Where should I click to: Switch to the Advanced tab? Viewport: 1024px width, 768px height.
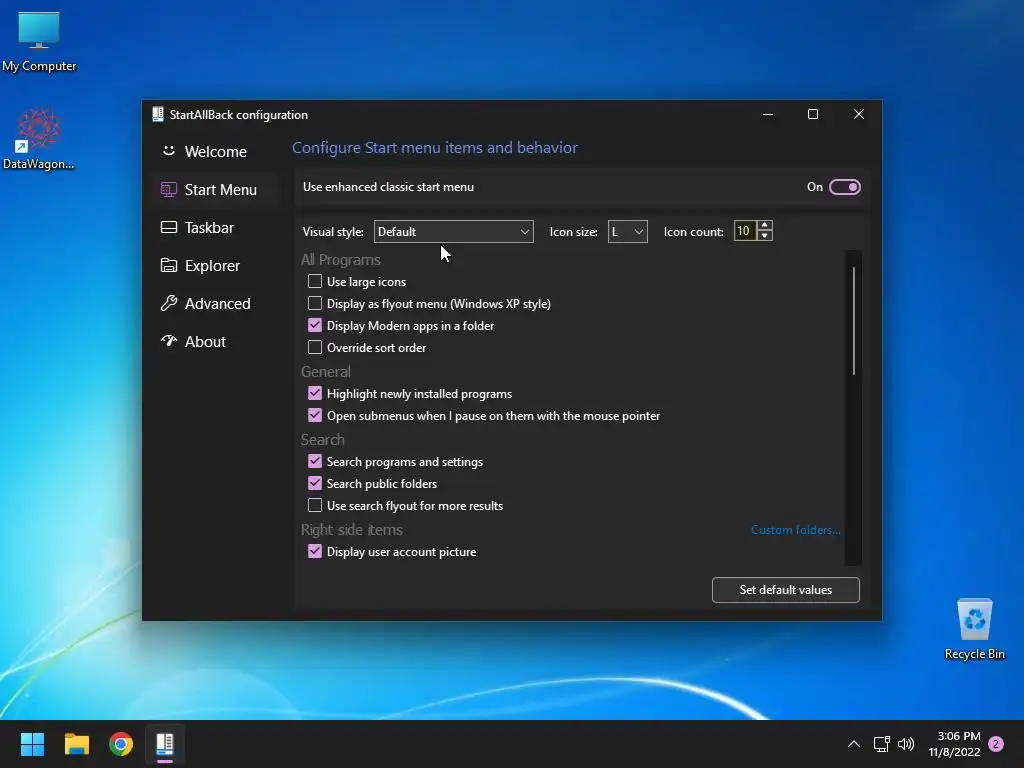tap(216, 303)
